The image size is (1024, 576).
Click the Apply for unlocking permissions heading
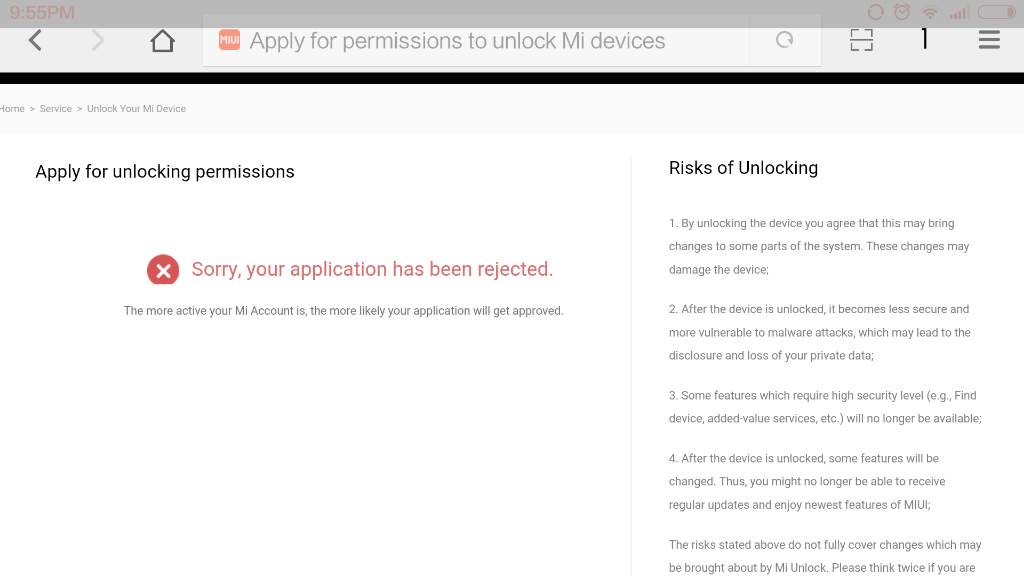point(165,172)
